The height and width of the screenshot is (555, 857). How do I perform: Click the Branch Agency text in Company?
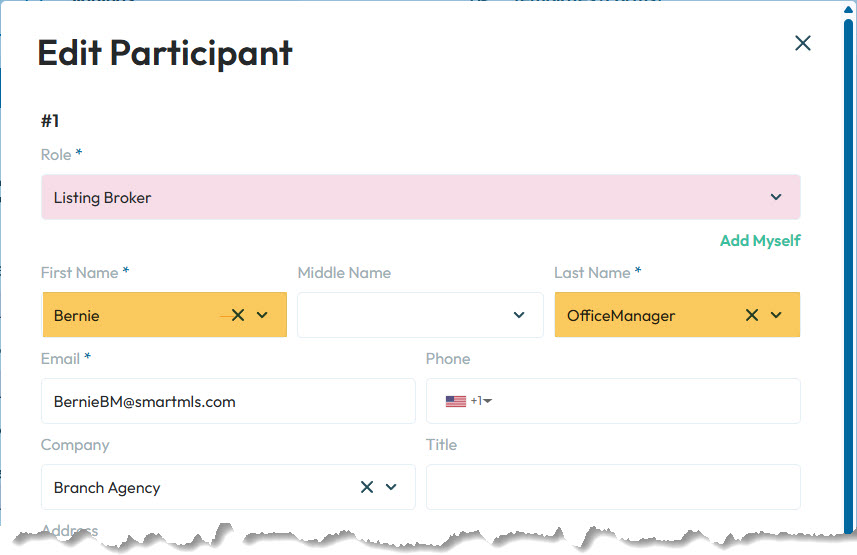tap(107, 488)
